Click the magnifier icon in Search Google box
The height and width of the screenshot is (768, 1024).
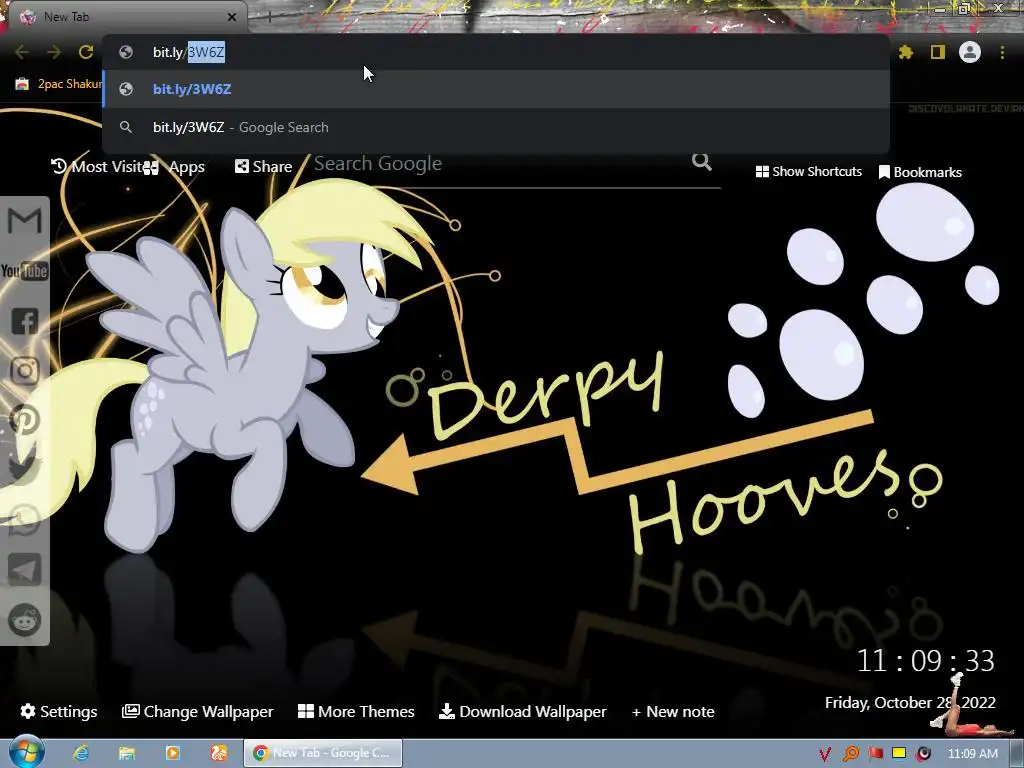point(702,161)
